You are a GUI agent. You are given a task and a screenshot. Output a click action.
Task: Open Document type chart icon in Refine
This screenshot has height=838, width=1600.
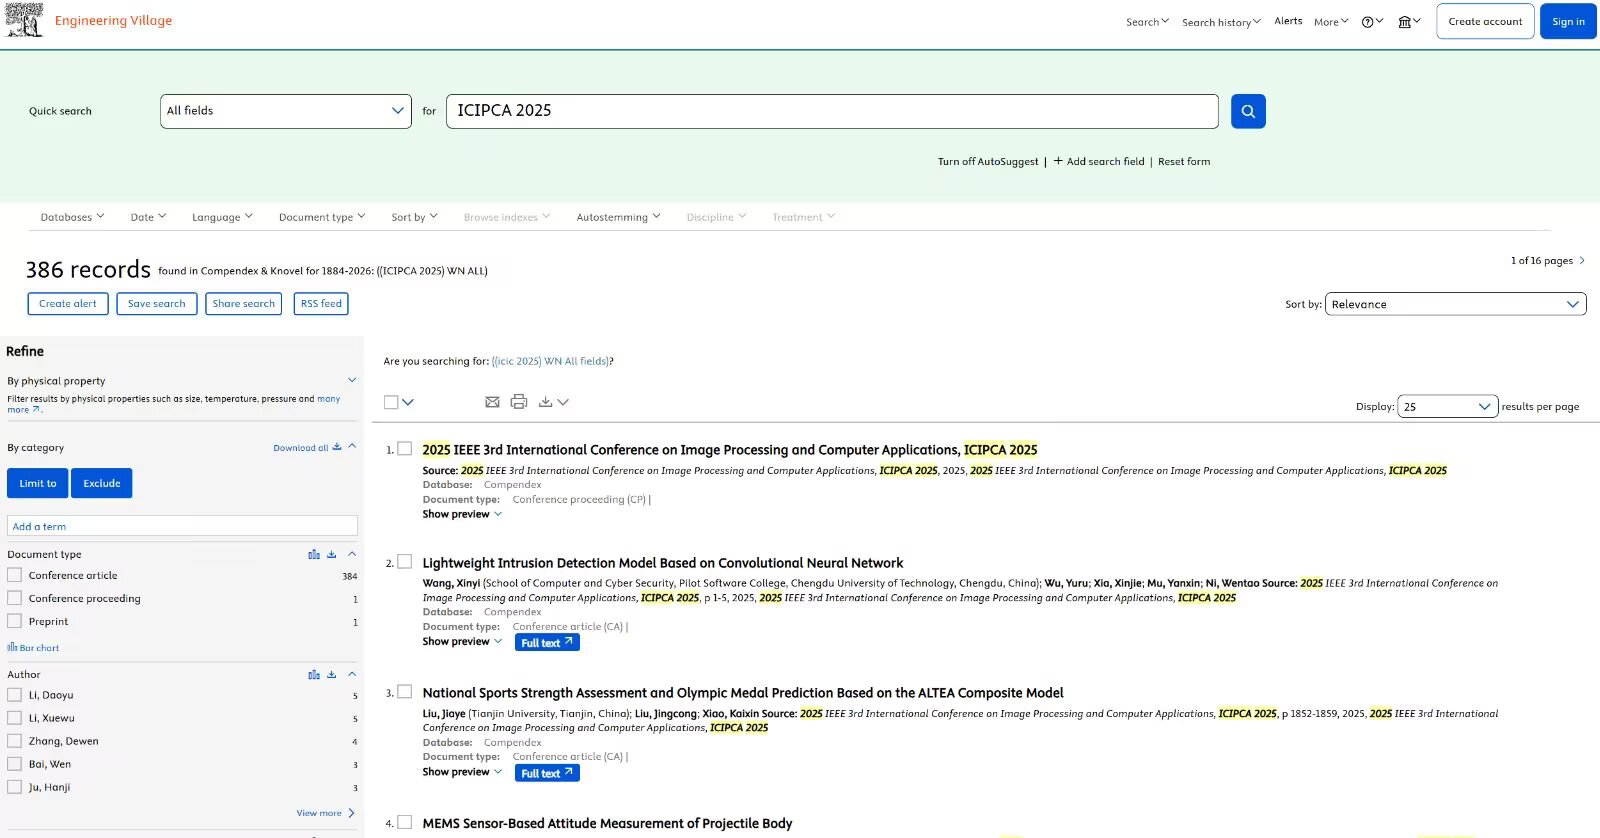click(314, 554)
